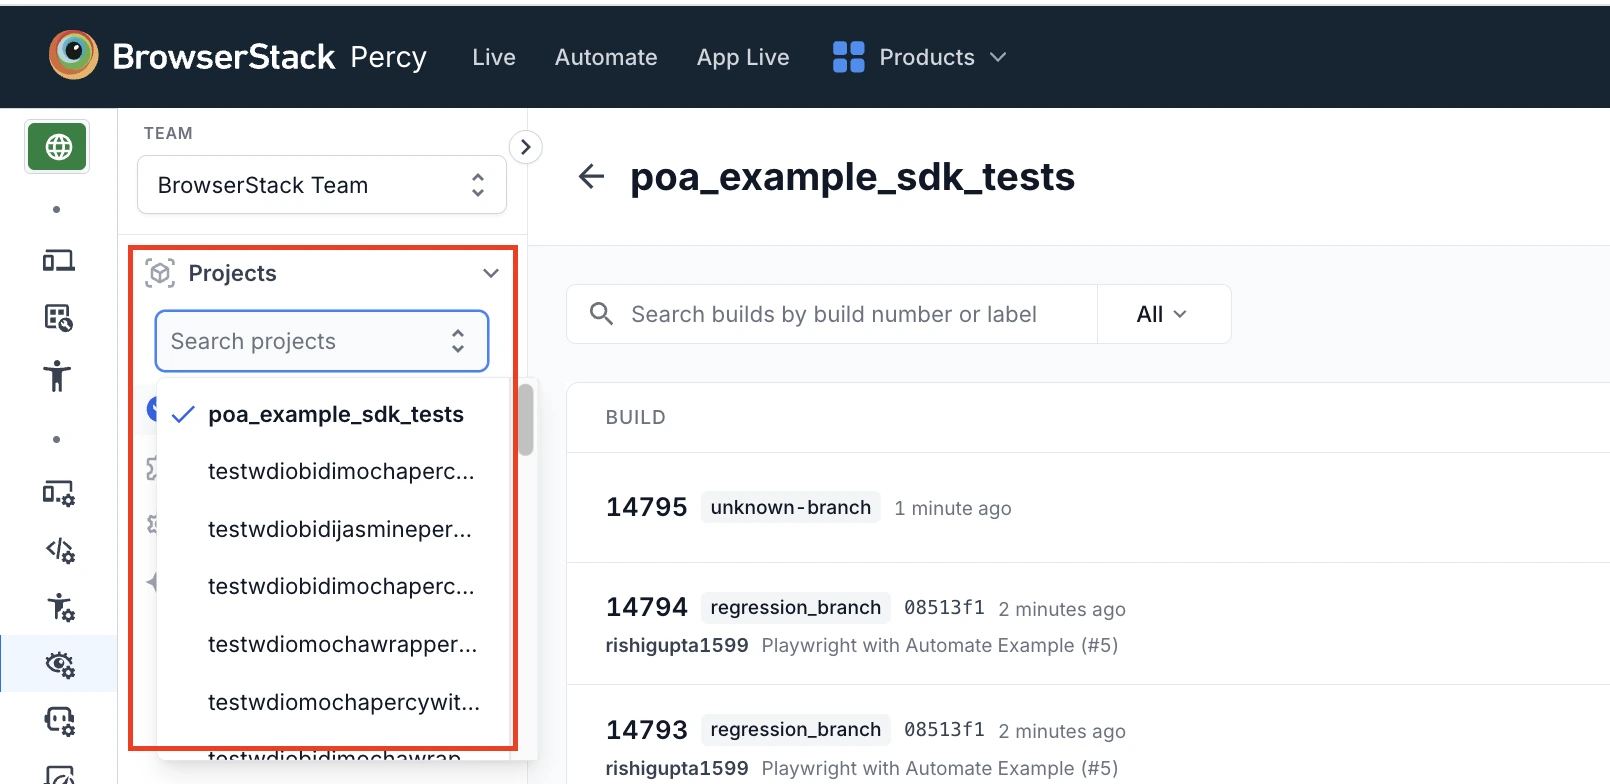Click the project list scrollbar thumb

(x=526, y=420)
